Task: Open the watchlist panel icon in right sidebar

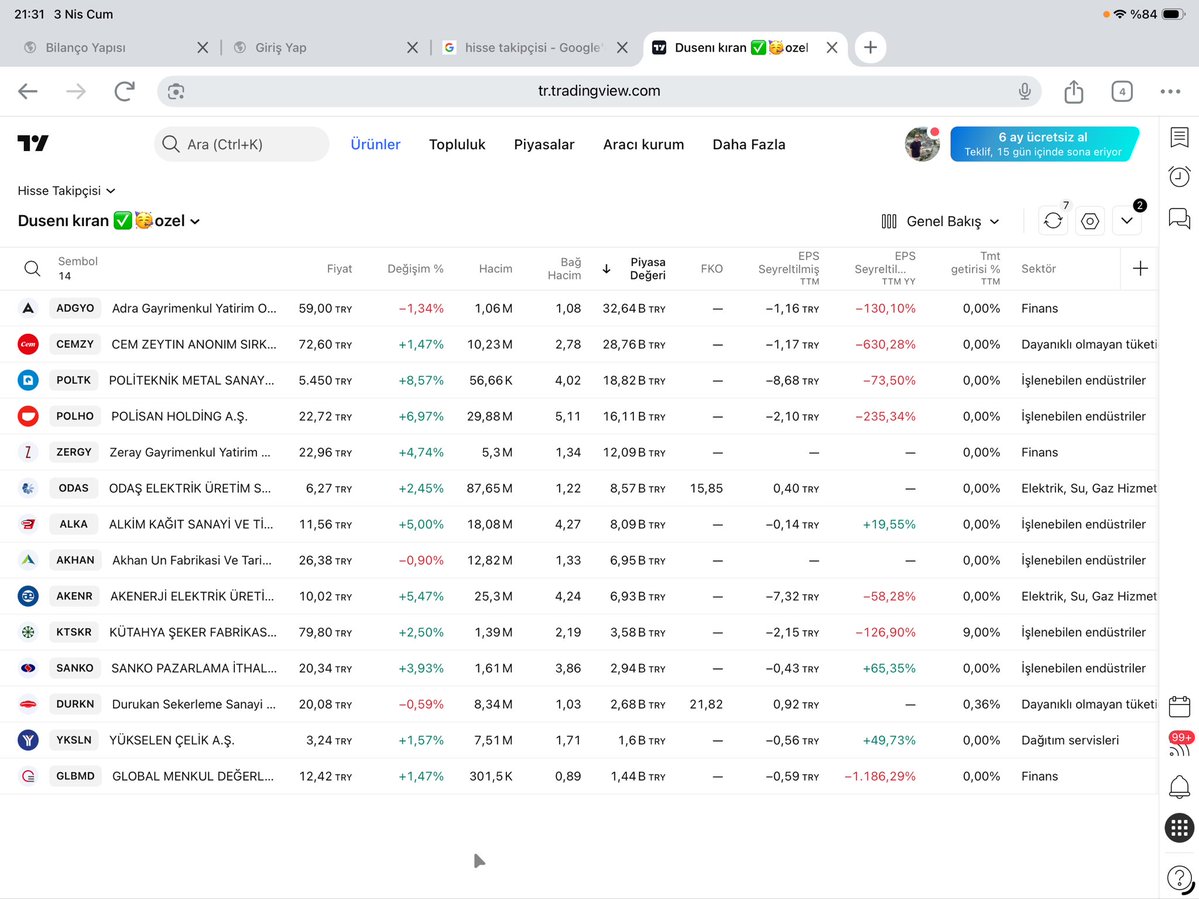Action: pos(1179,138)
